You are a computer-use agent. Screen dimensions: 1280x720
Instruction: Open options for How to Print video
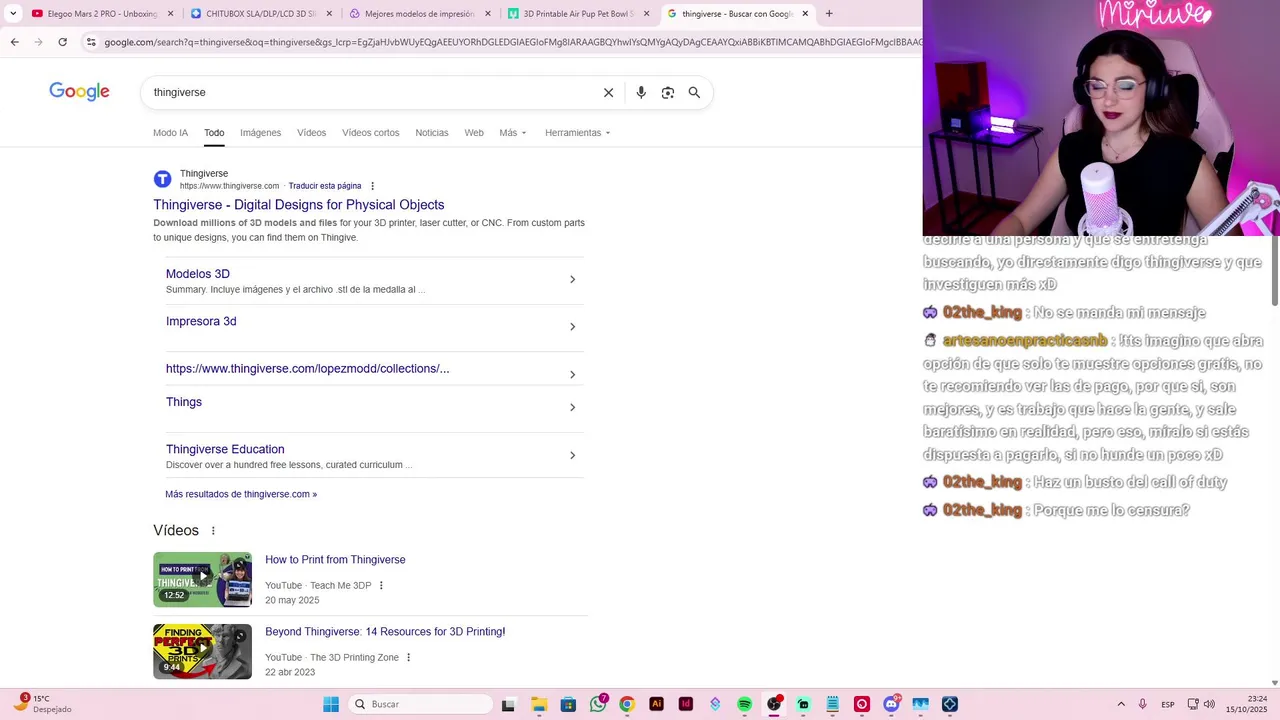coord(381,586)
